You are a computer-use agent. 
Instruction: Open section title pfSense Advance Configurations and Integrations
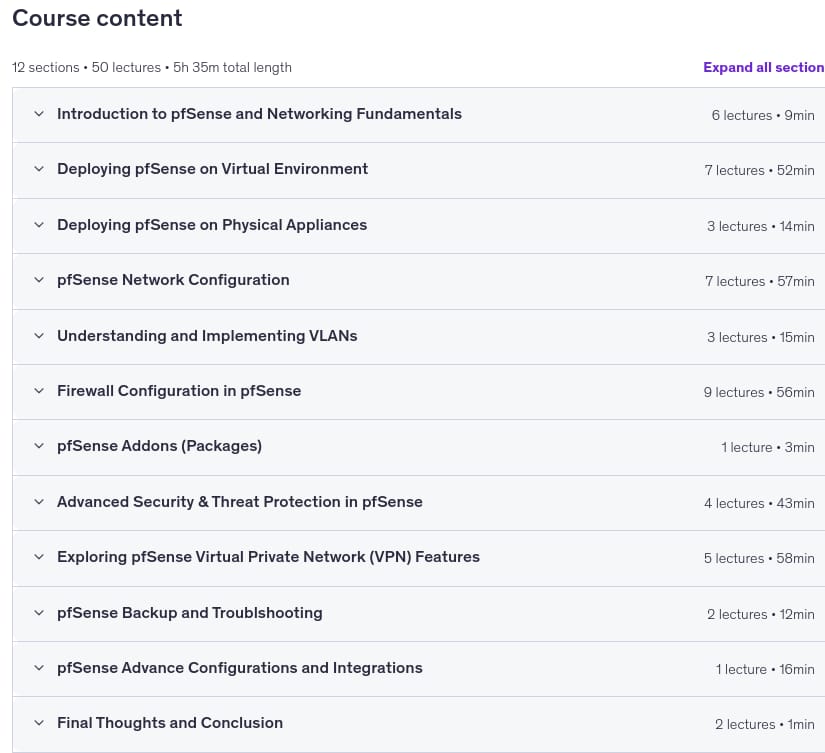click(240, 668)
